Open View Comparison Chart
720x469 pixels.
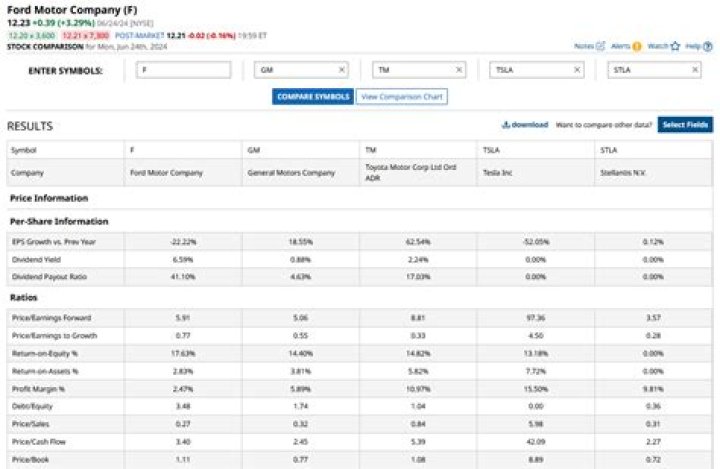tap(402, 96)
